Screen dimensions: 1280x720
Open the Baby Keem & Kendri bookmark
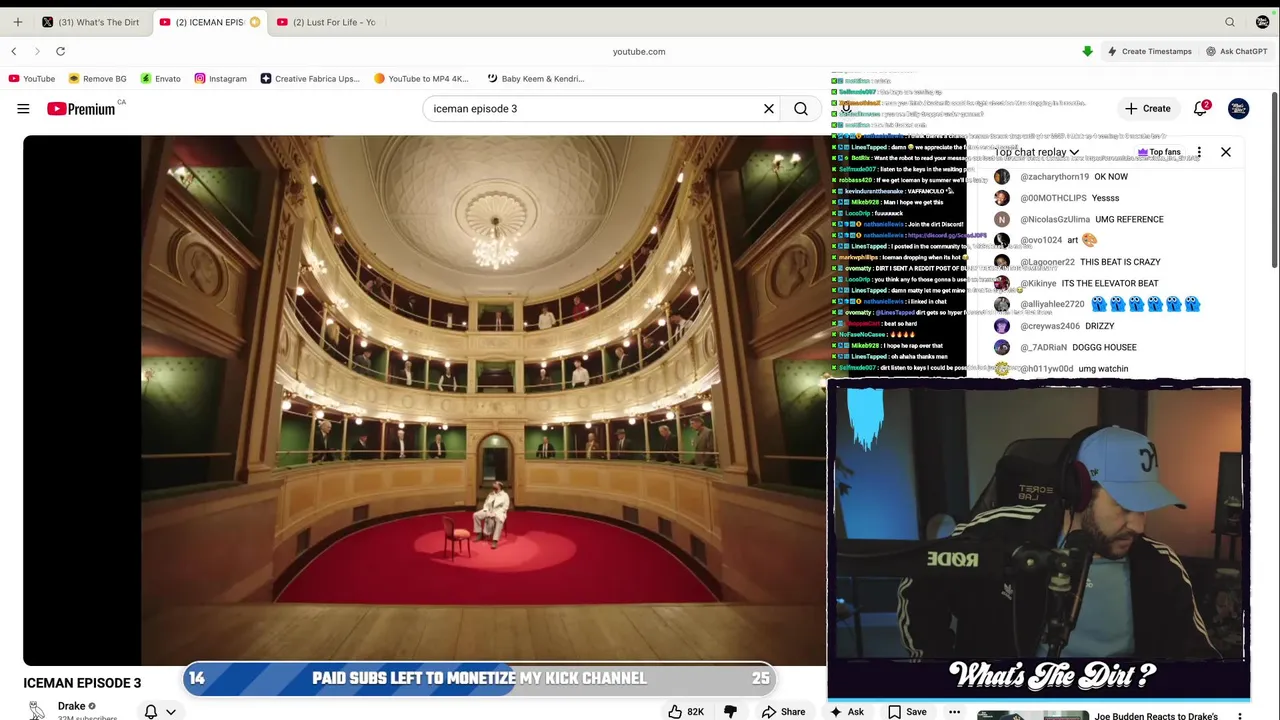534,78
